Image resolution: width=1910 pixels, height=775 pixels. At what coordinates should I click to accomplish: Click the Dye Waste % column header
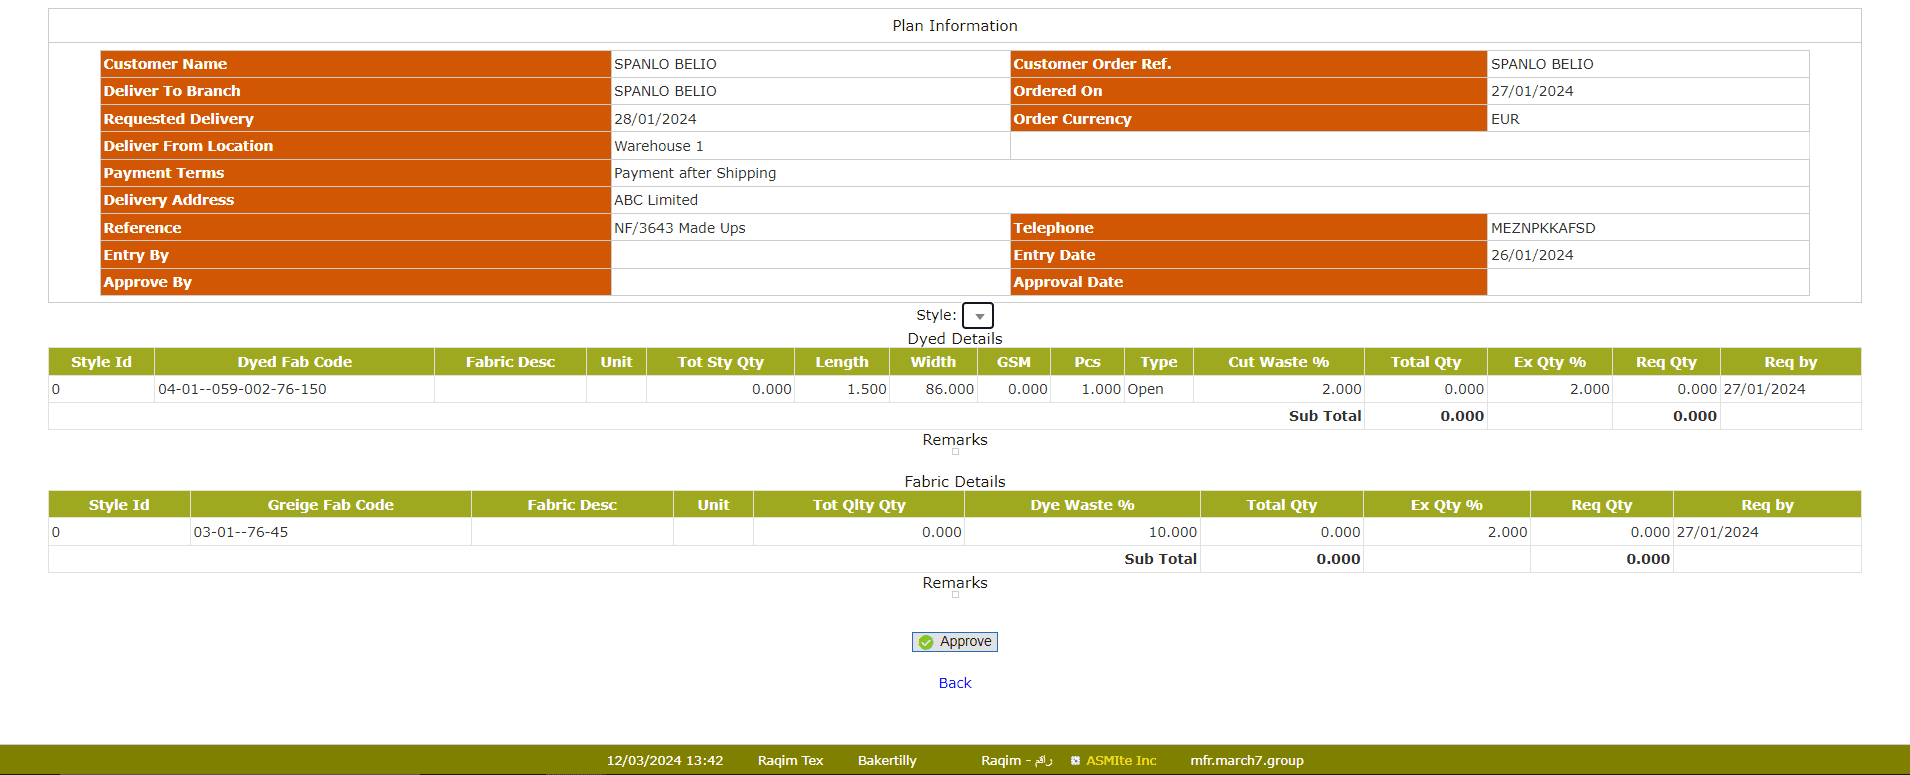click(1082, 505)
